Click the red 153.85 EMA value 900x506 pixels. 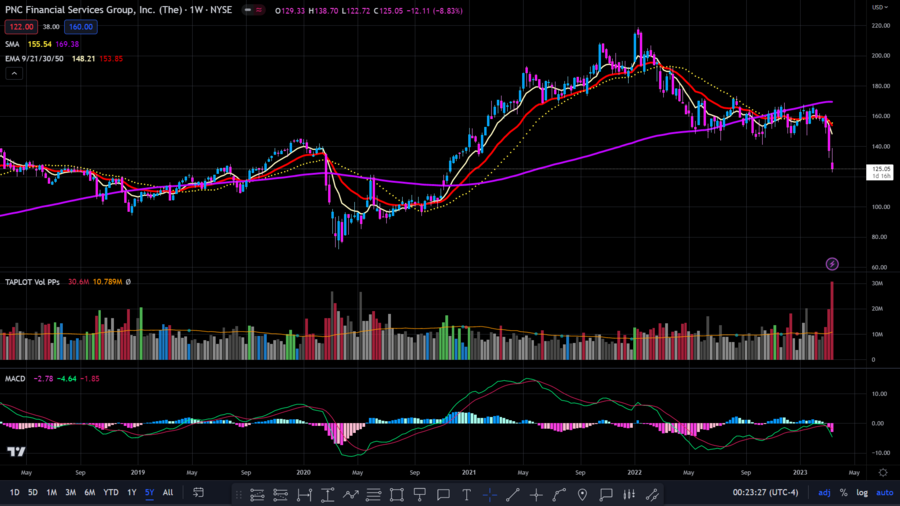(x=111, y=59)
